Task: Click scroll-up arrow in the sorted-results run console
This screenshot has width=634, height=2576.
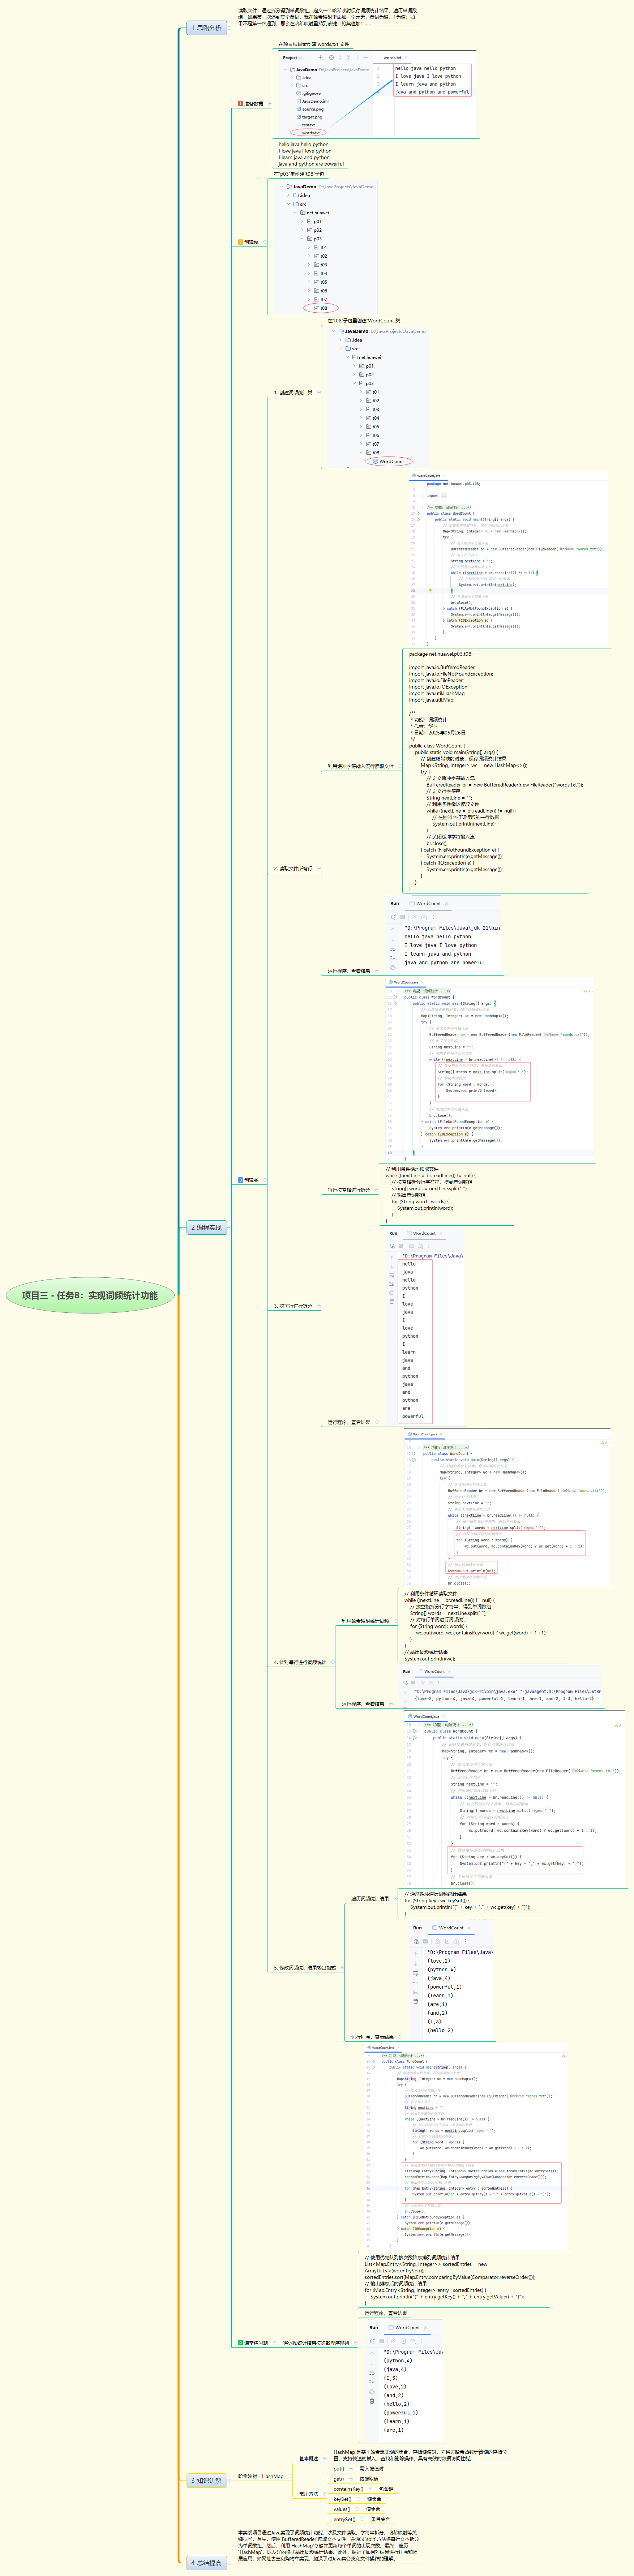Action: (x=372, y=2354)
